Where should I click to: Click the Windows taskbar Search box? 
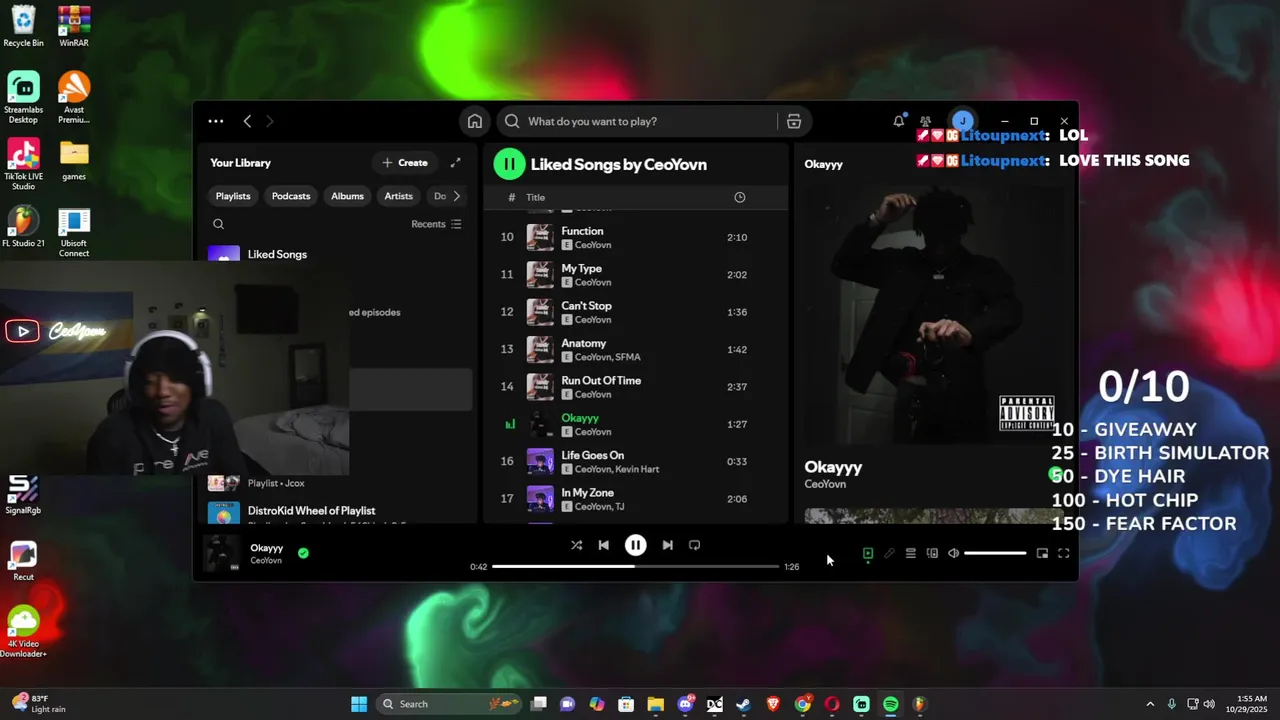point(449,704)
